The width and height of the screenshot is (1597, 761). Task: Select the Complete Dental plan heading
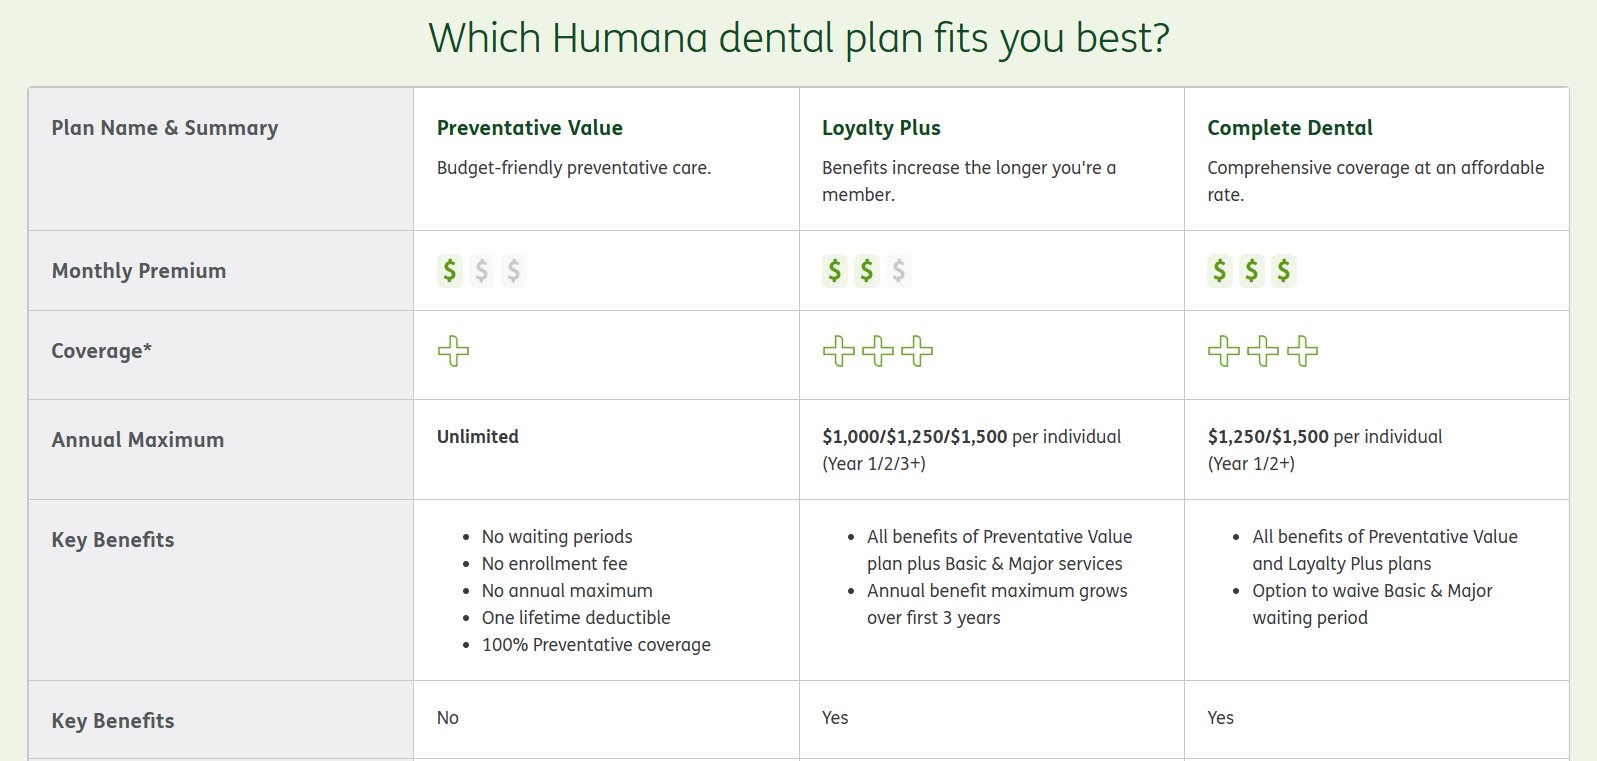[1290, 128]
